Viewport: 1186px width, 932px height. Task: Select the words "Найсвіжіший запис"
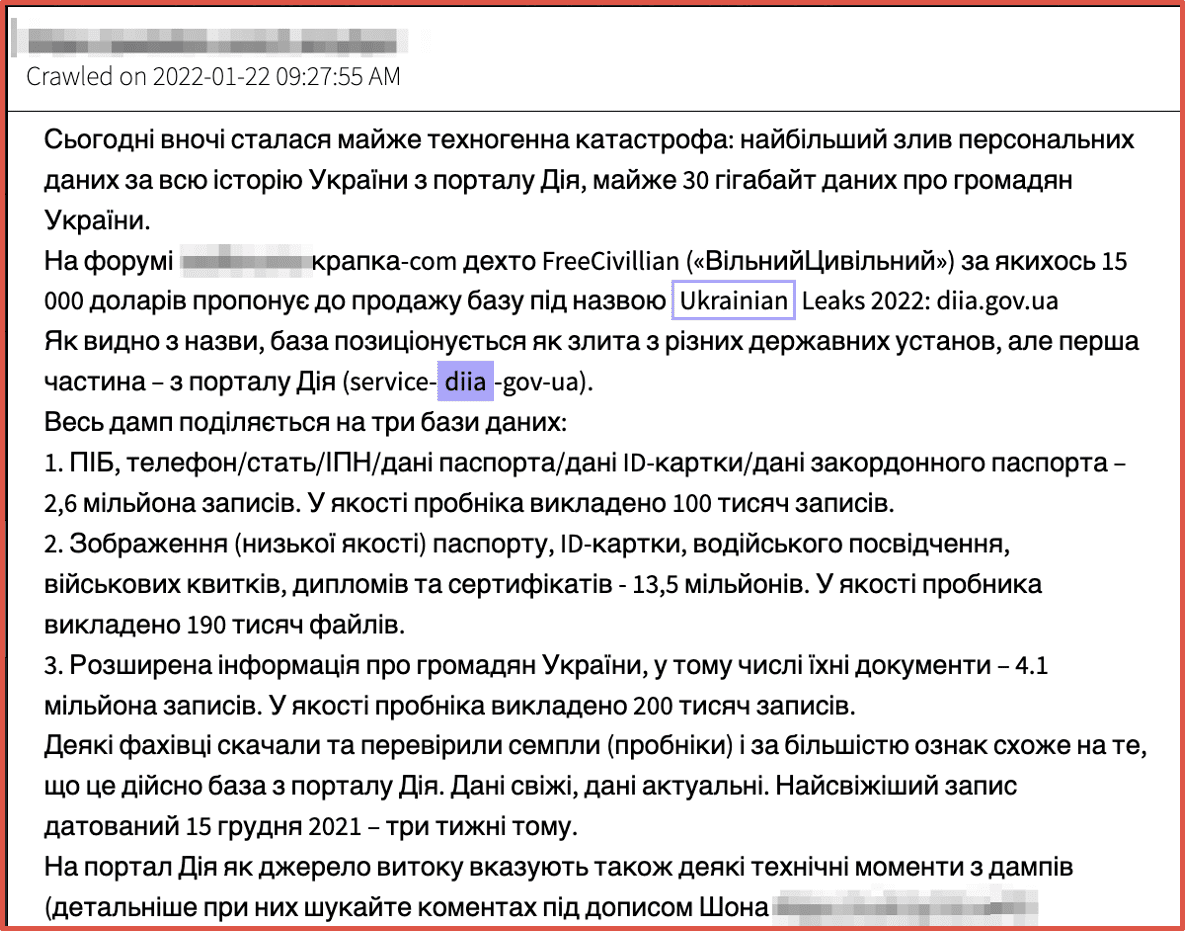[896, 787]
